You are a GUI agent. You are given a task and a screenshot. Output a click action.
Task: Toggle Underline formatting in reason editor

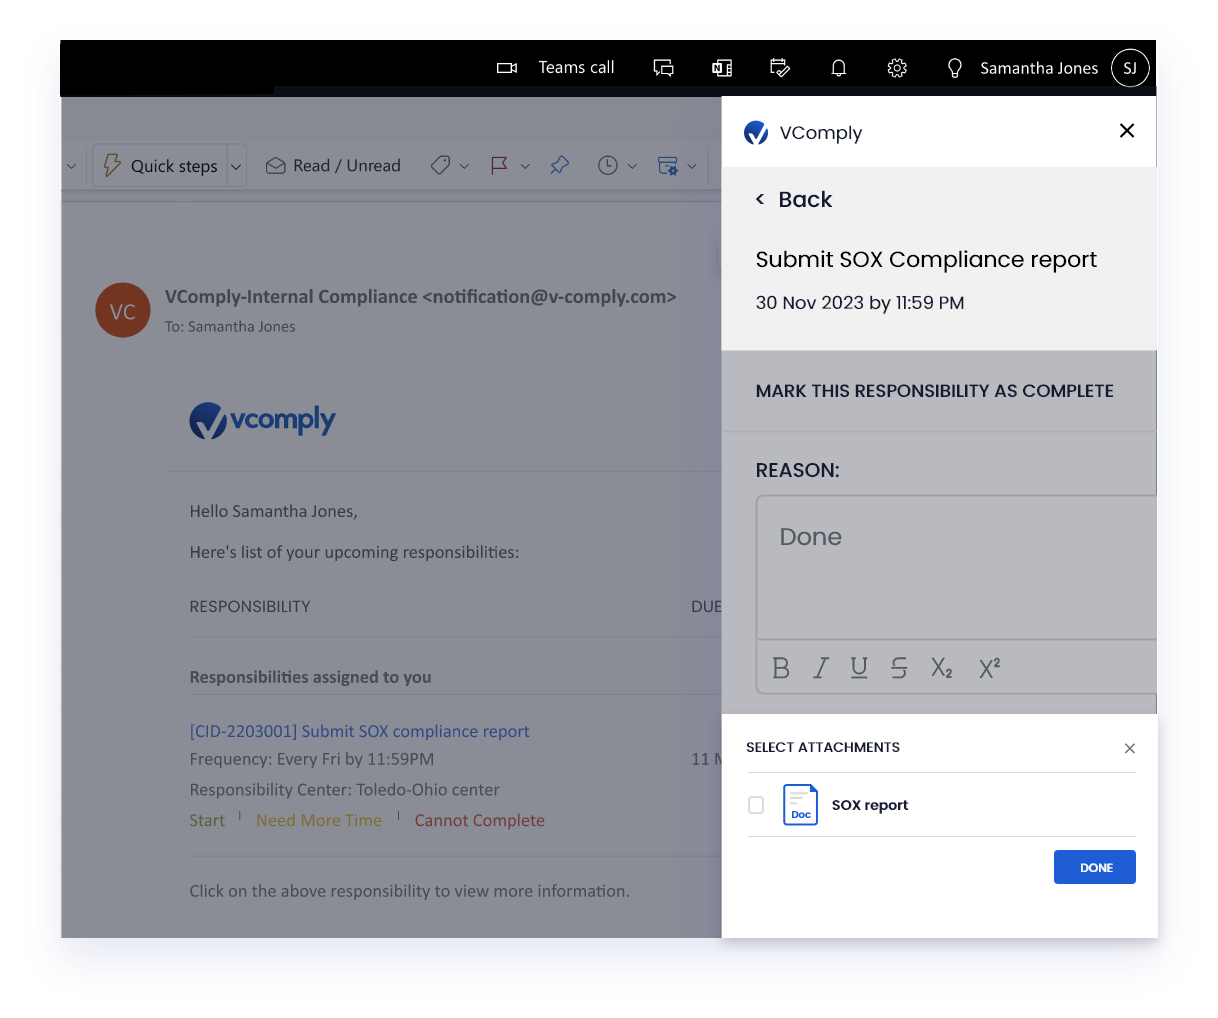pos(859,668)
